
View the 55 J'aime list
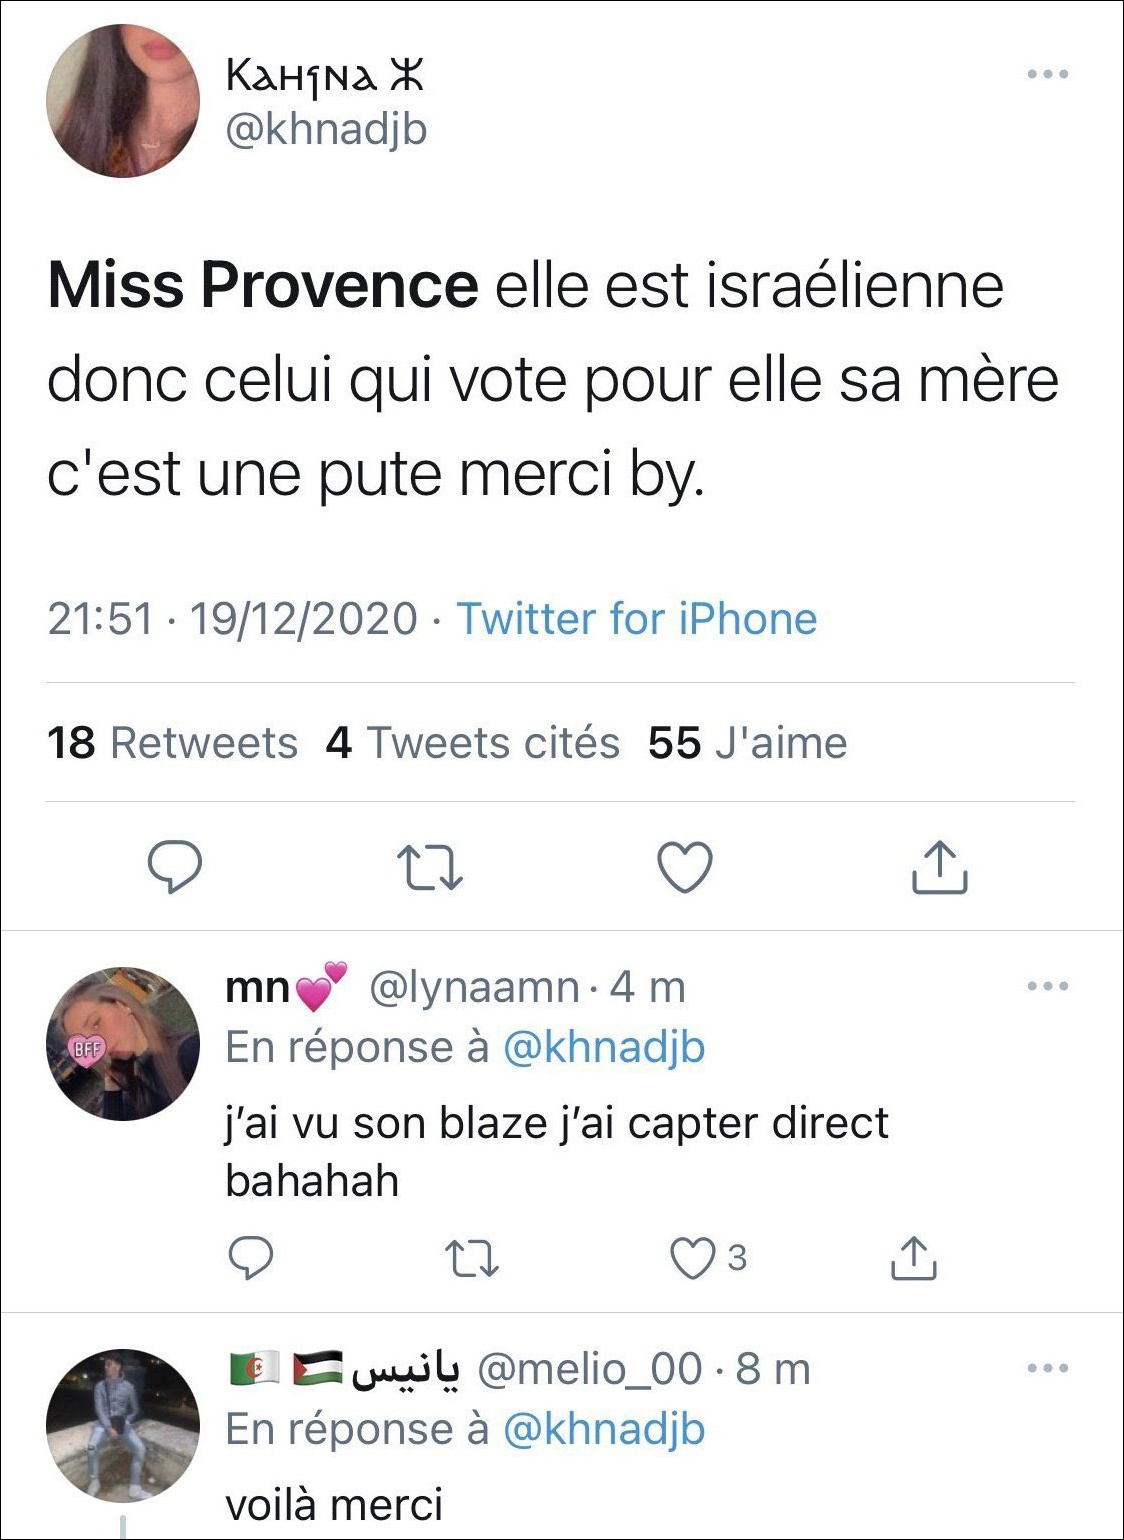pyautogui.click(x=747, y=743)
